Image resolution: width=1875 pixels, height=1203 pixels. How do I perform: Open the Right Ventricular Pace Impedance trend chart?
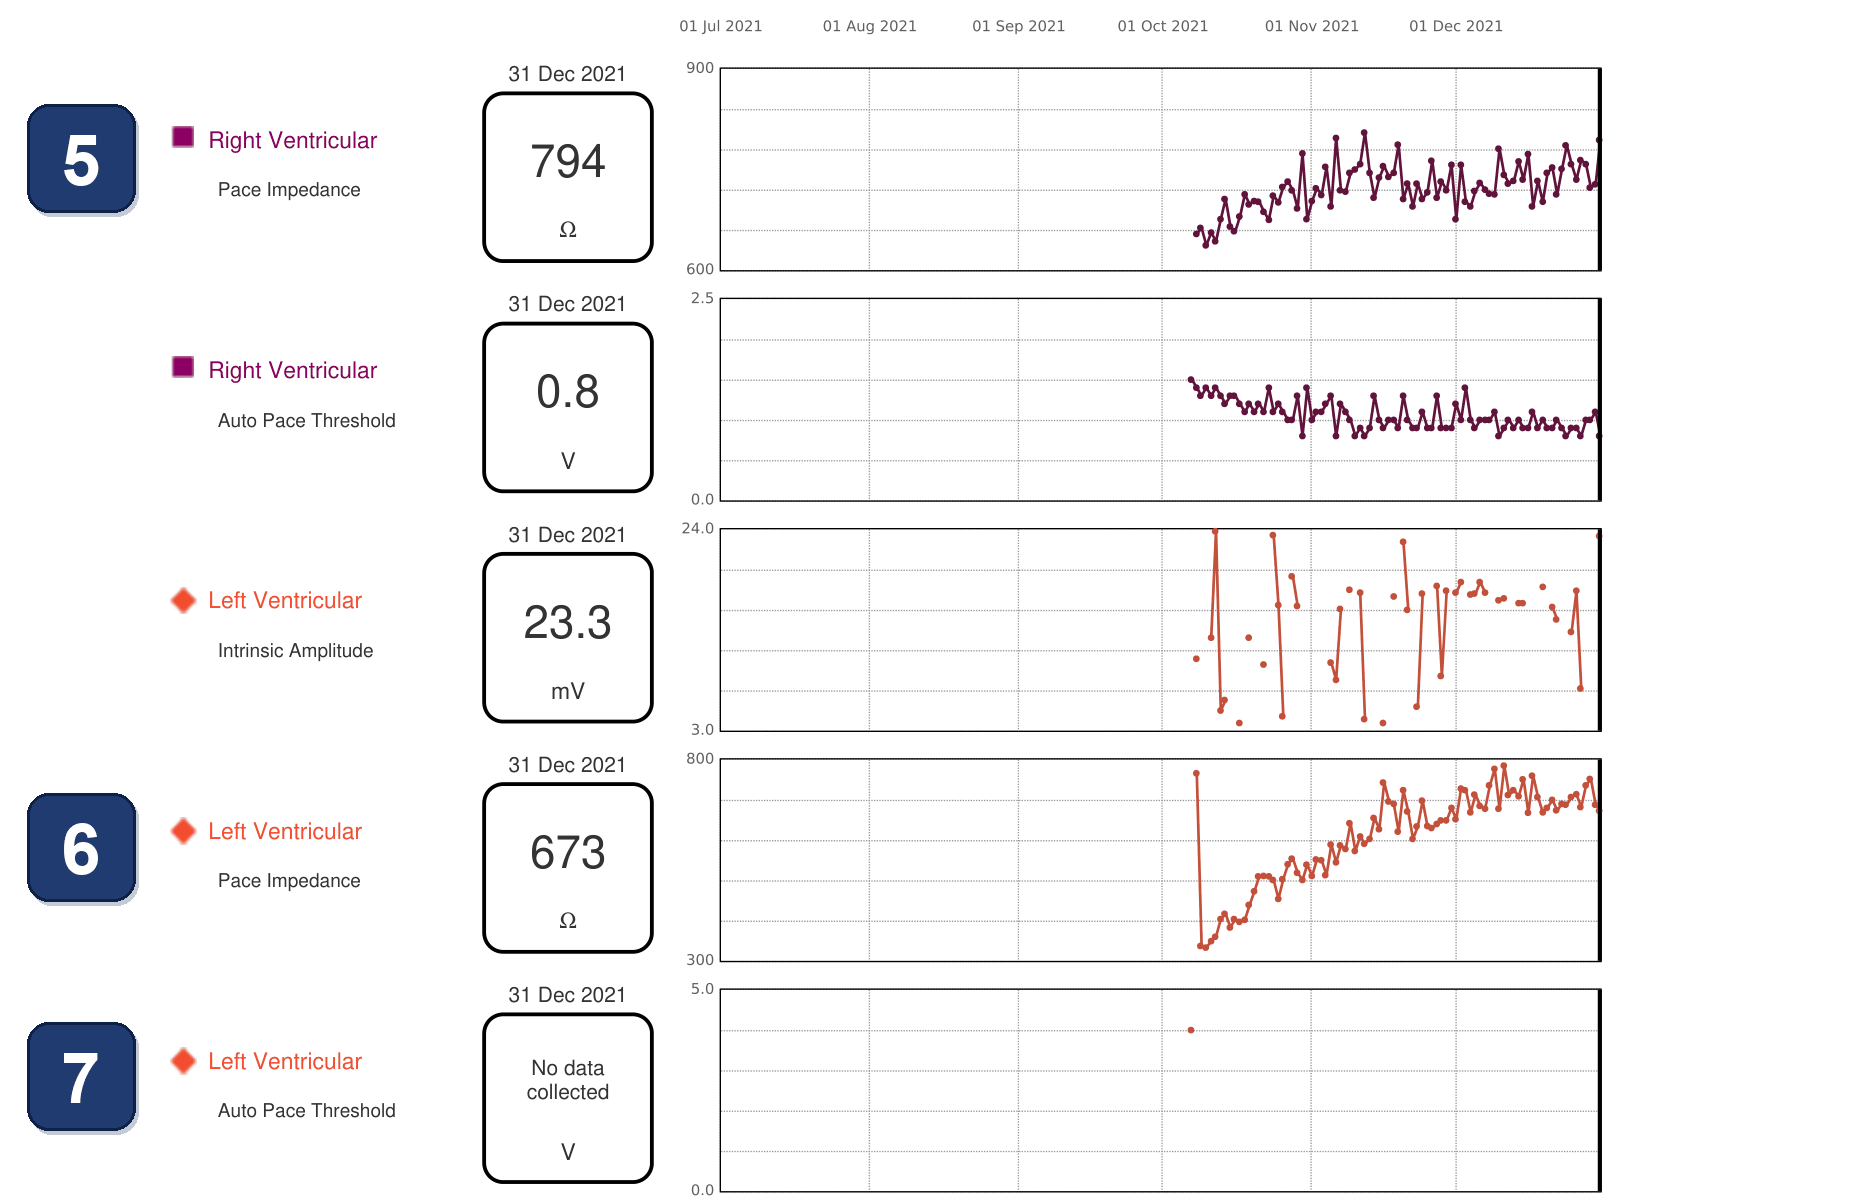pos(1160,169)
